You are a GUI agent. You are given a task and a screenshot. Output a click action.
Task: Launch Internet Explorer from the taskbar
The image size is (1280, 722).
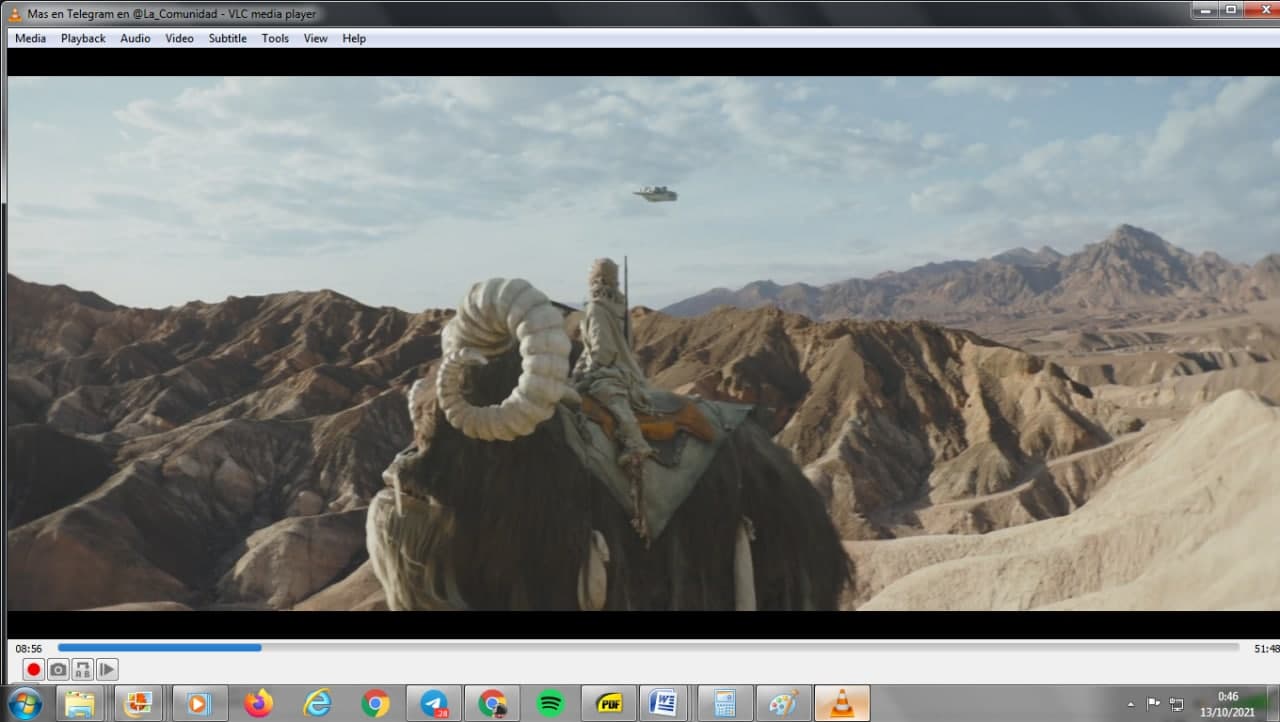click(317, 703)
